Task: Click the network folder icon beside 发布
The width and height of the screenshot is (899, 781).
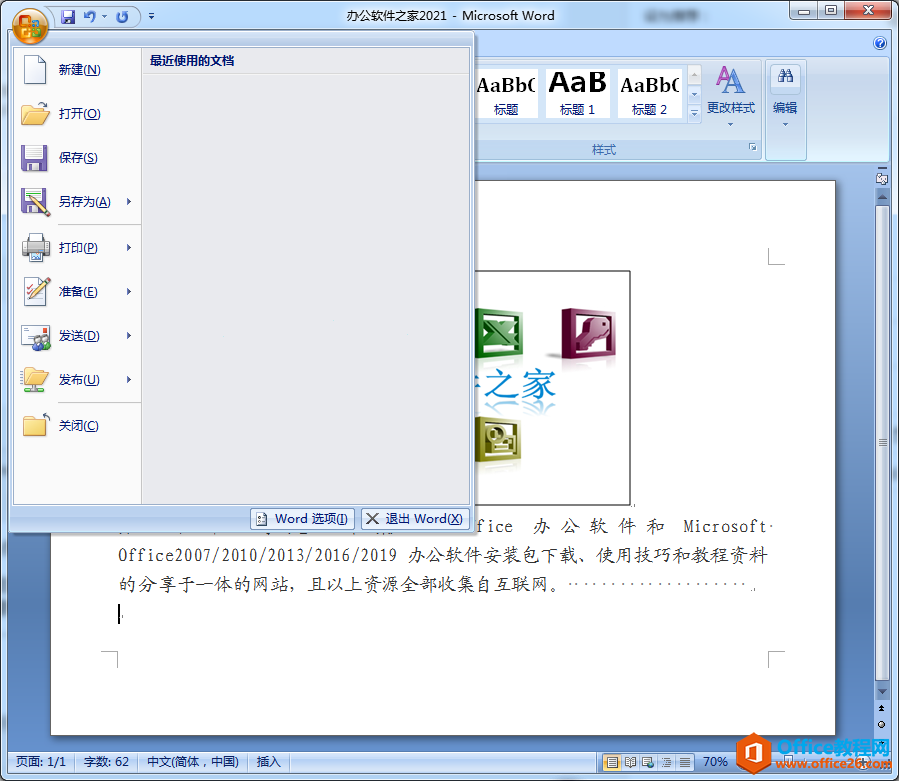Action: click(x=35, y=380)
